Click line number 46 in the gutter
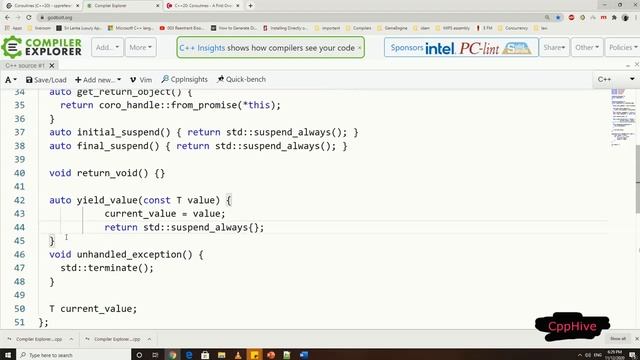Viewport: 640px width, 360px height. click(19, 254)
